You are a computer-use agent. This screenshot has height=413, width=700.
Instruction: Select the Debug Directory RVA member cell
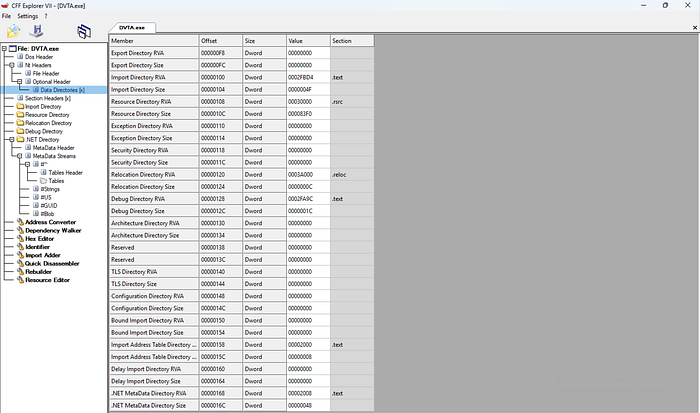tap(154, 199)
